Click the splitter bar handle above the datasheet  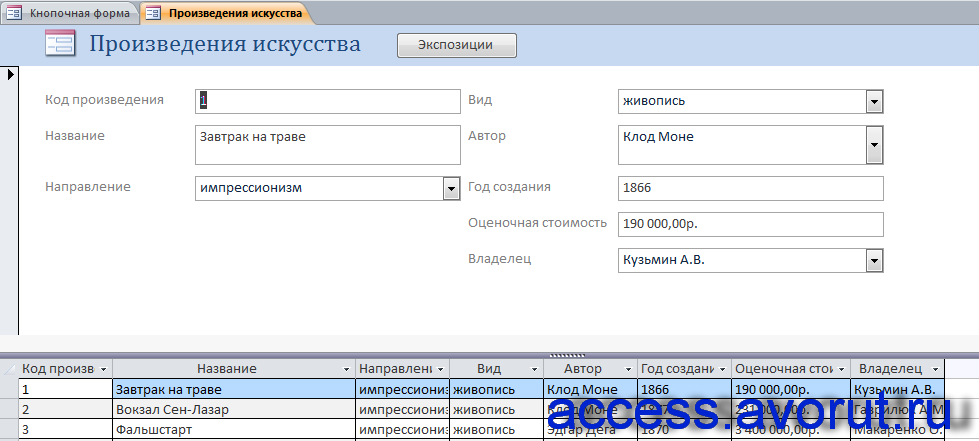pyautogui.click(x=566, y=355)
